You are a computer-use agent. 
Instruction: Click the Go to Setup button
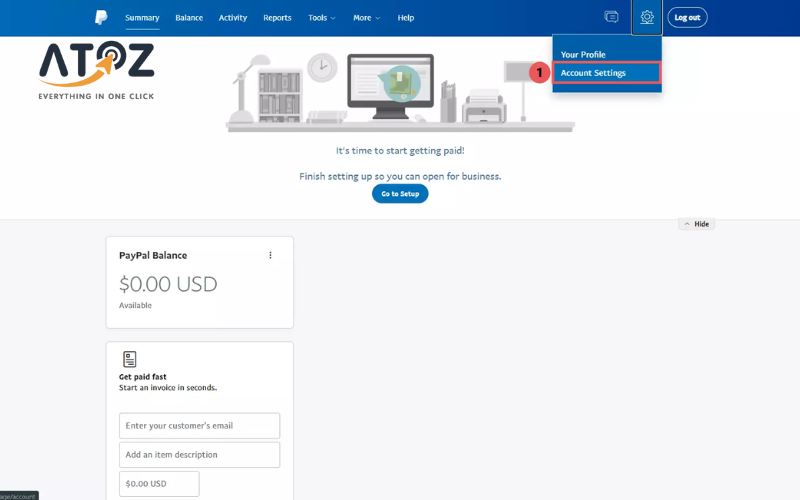(x=400, y=194)
